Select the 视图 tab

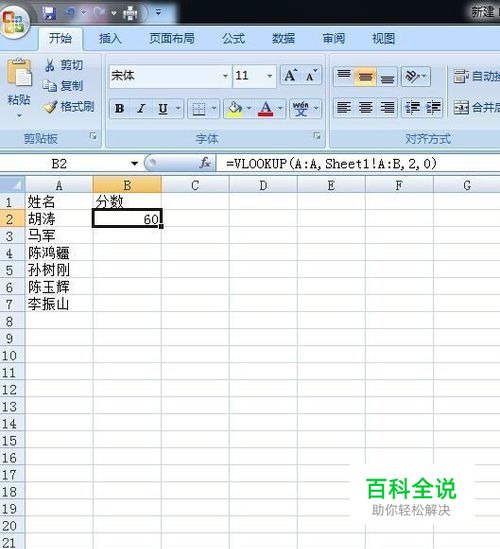(x=383, y=38)
